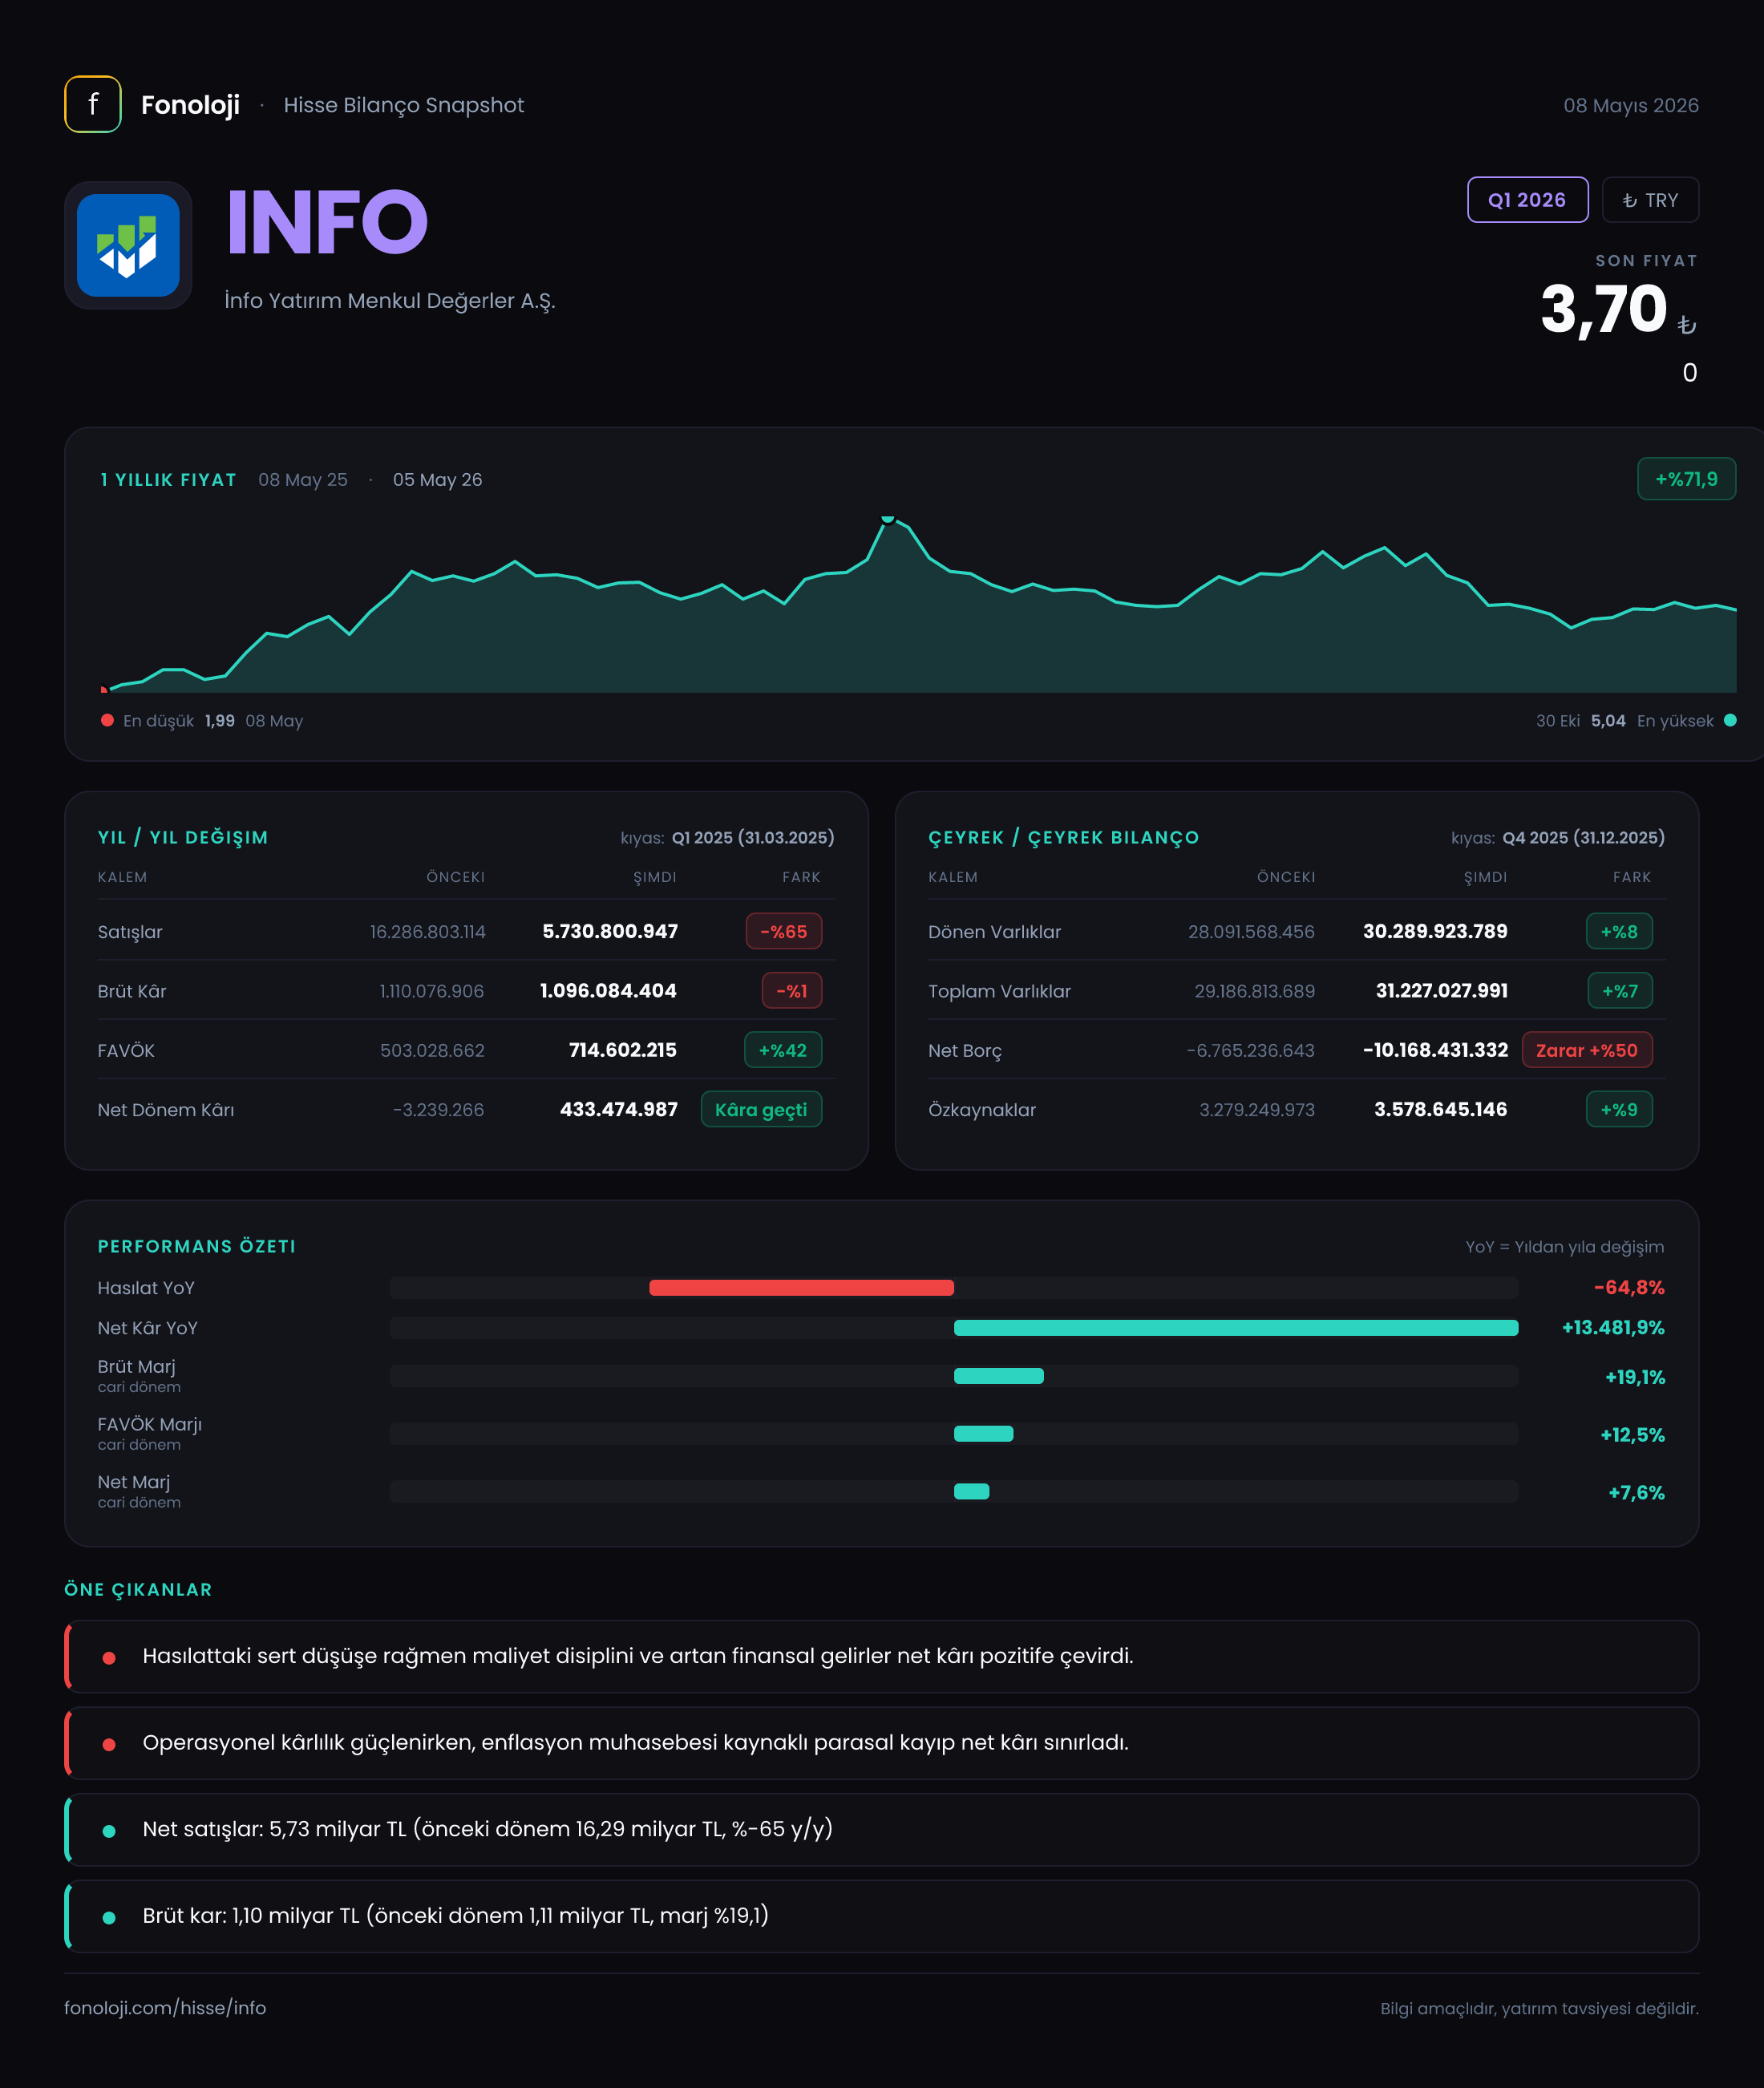The image size is (1764, 2088).
Task: Click the "ÖNE ÇIKANLAR" heading
Action: click(138, 1590)
